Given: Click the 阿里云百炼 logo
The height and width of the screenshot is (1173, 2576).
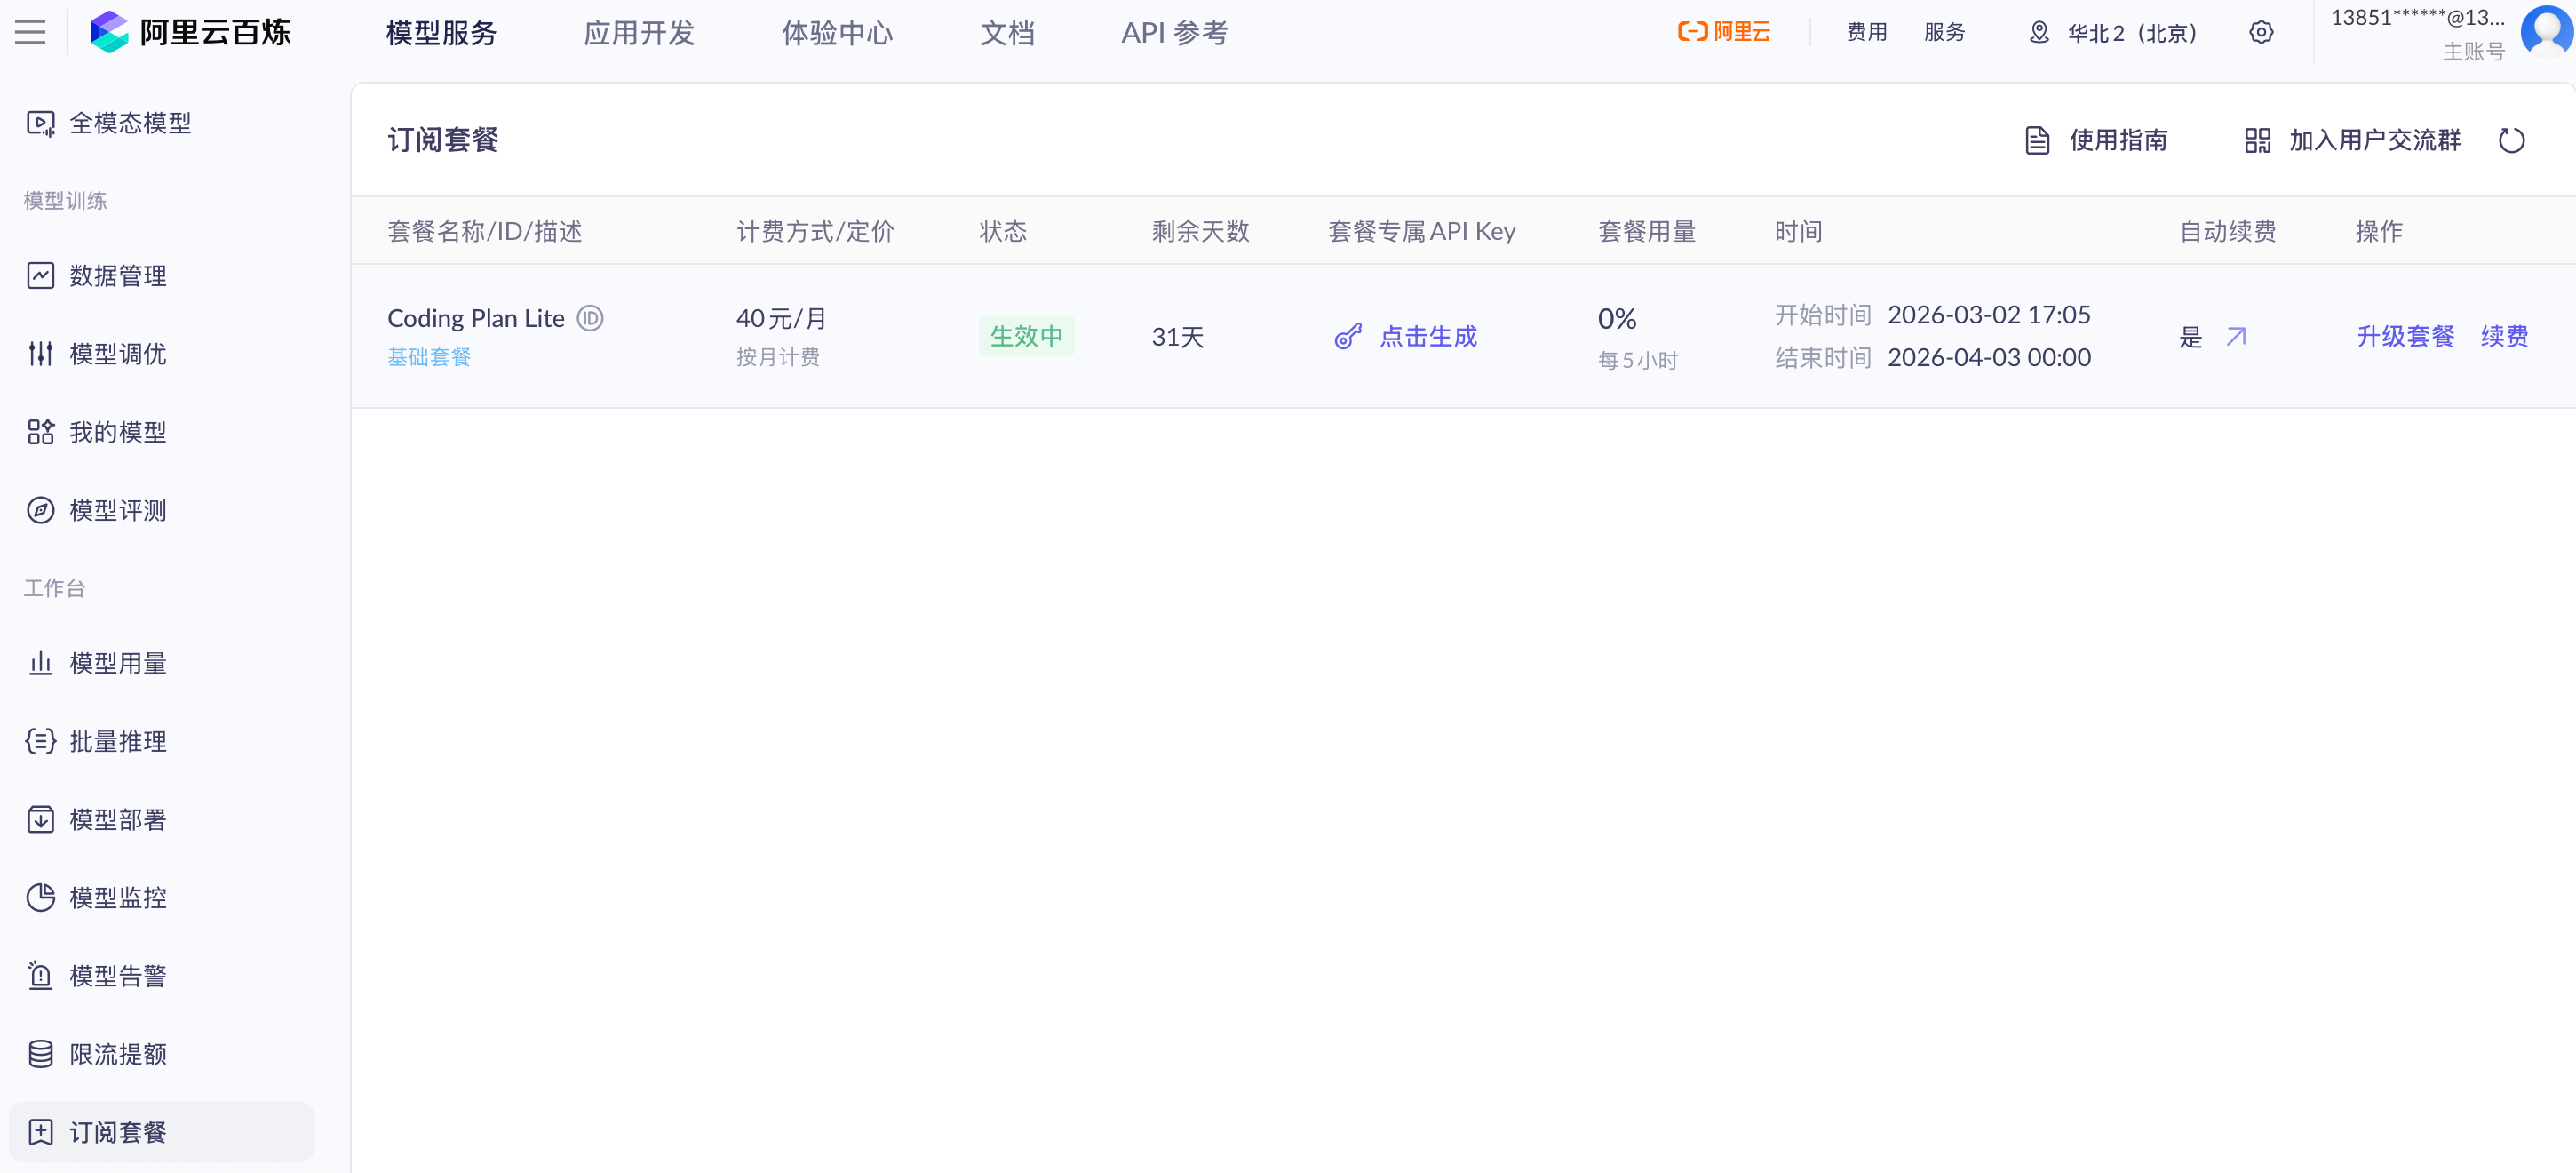Looking at the screenshot, I should point(190,32).
